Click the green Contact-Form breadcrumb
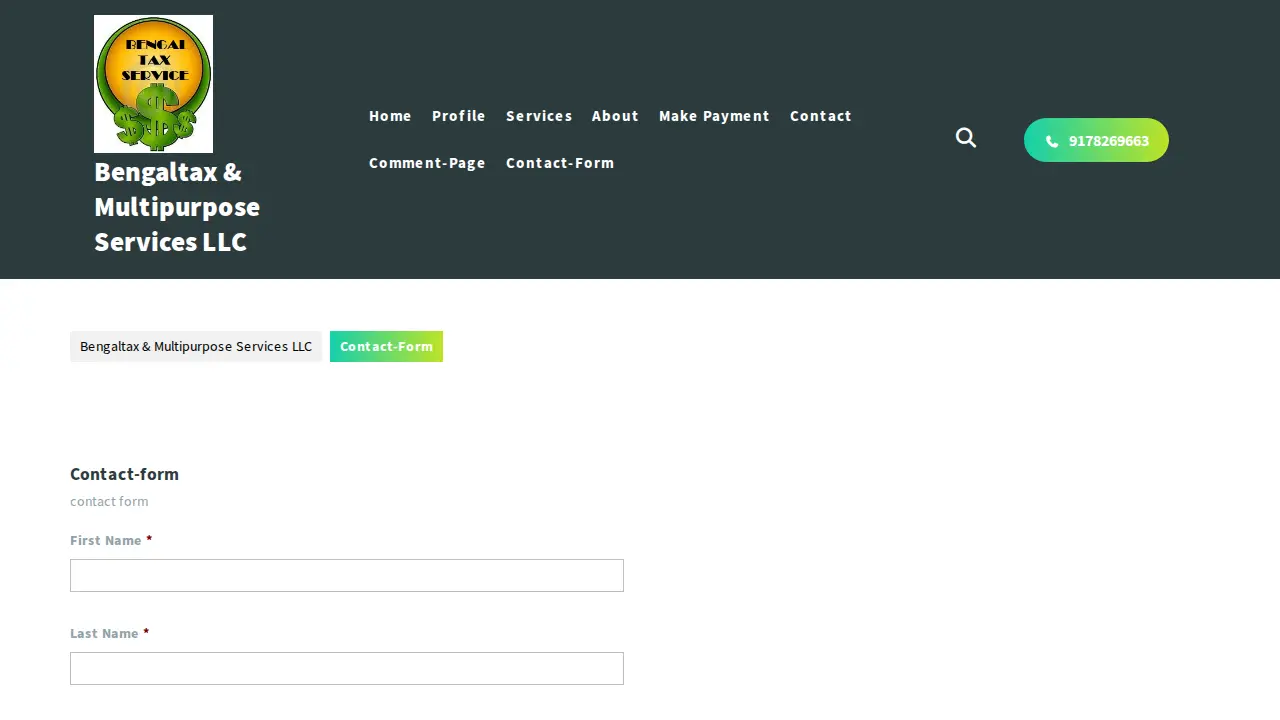Viewport: 1280px width, 720px height. click(386, 346)
